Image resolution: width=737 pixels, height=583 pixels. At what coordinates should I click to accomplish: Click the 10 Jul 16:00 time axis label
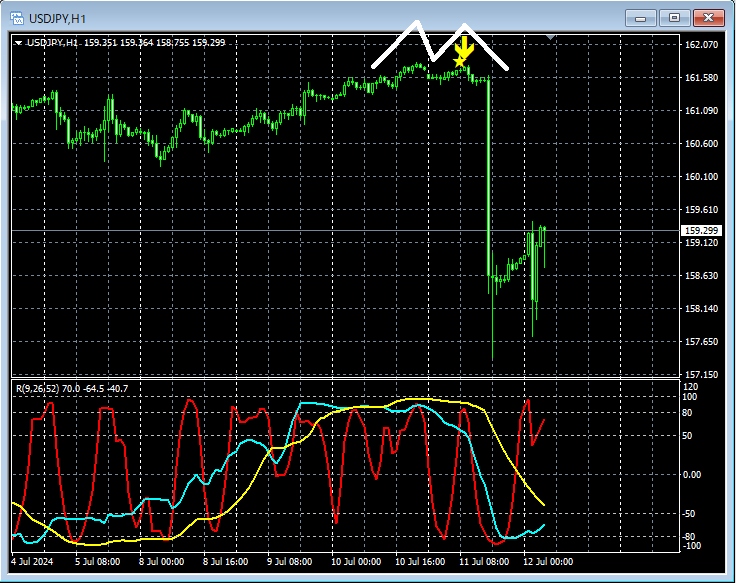[420, 561]
